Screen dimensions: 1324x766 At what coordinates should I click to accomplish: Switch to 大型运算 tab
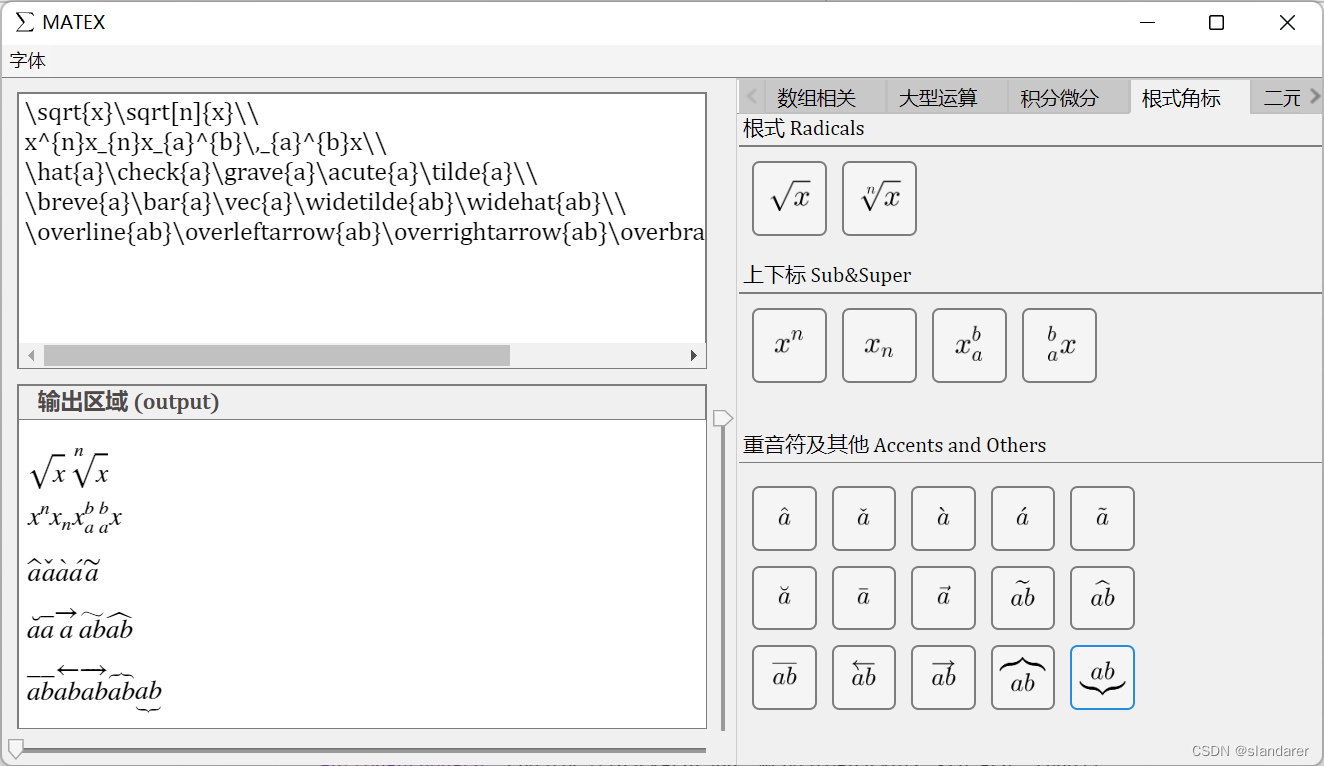pos(947,97)
